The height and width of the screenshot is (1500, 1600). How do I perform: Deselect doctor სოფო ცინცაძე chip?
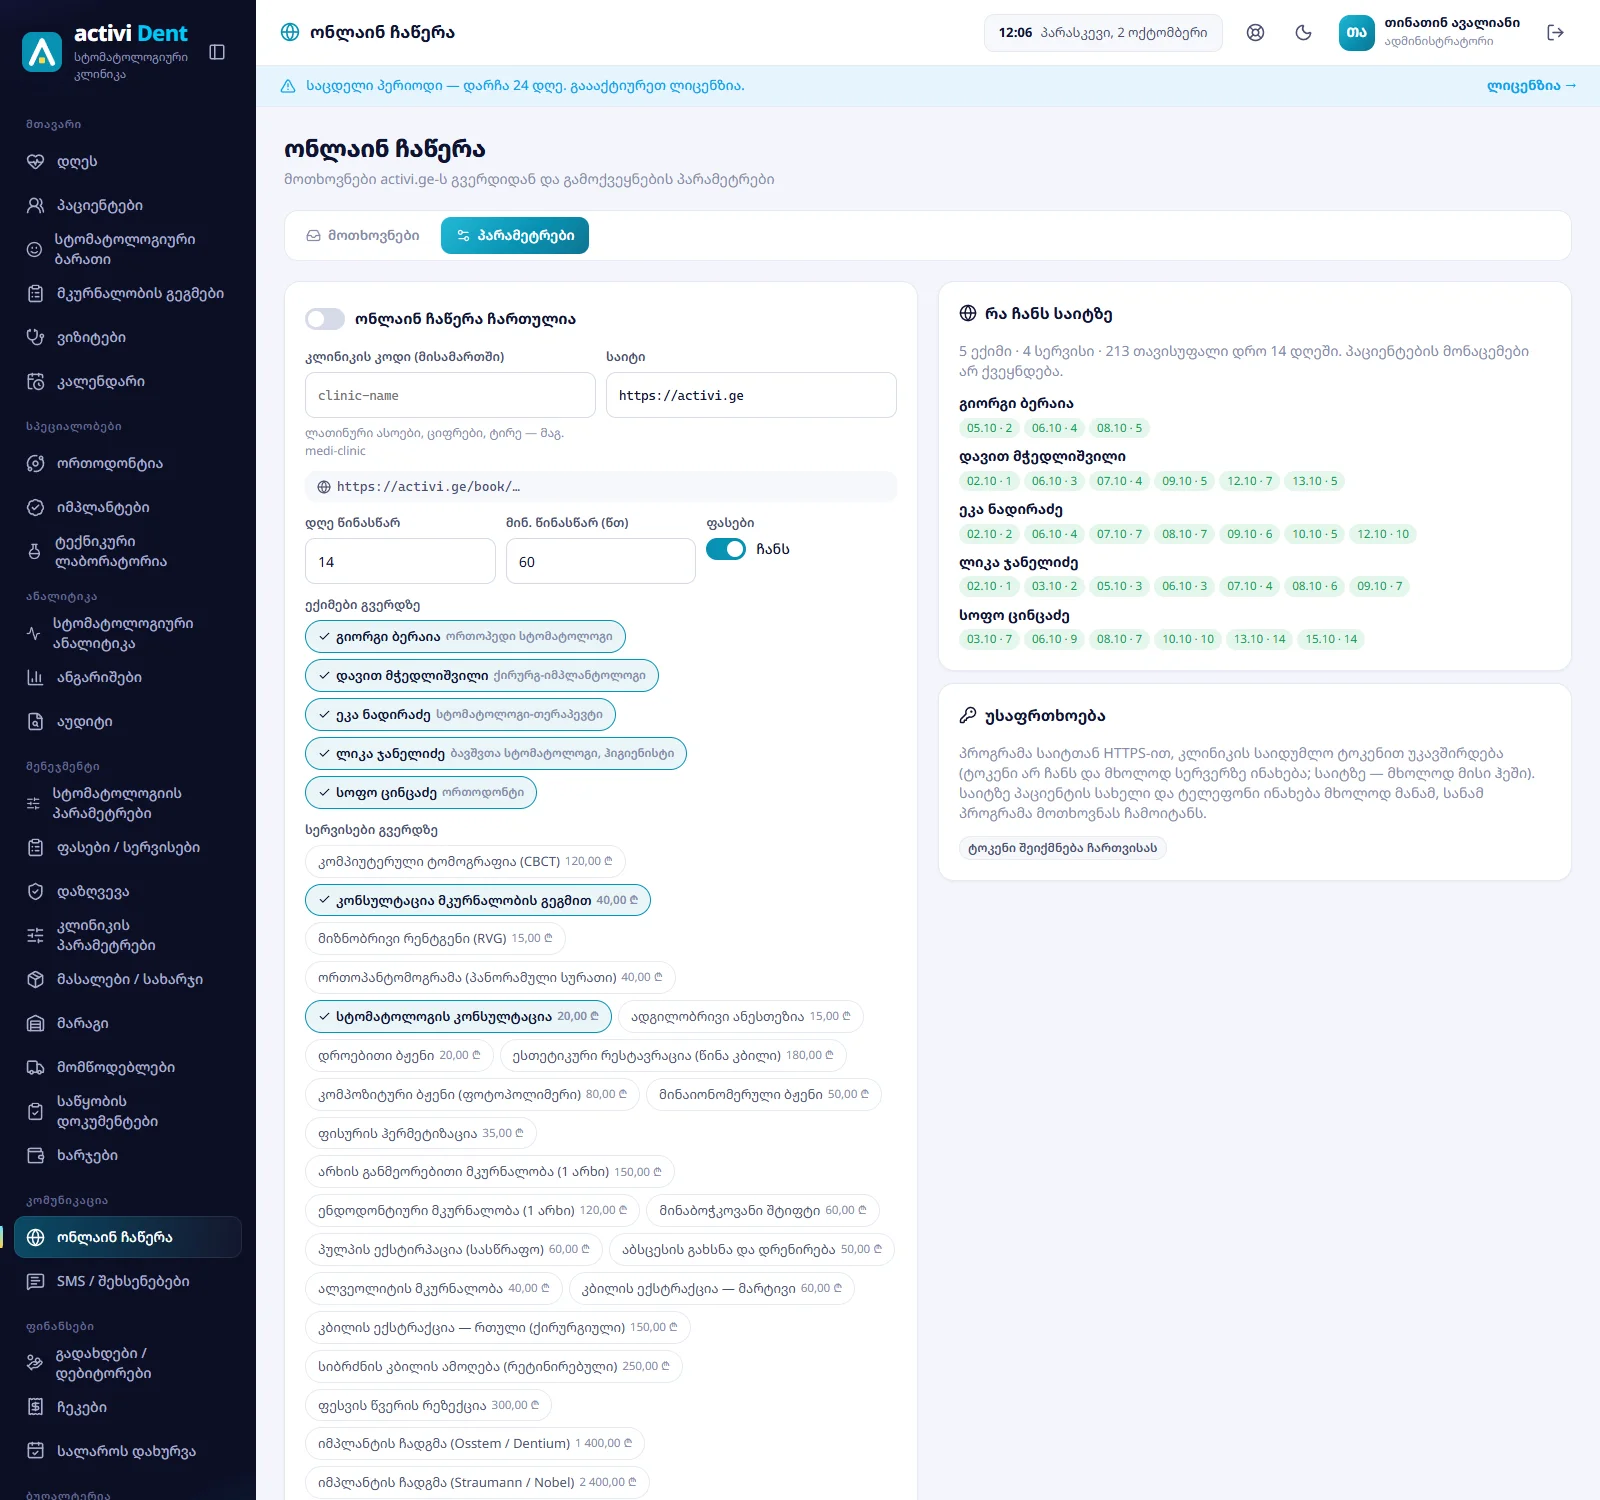pyautogui.click(x=421, y=793)
